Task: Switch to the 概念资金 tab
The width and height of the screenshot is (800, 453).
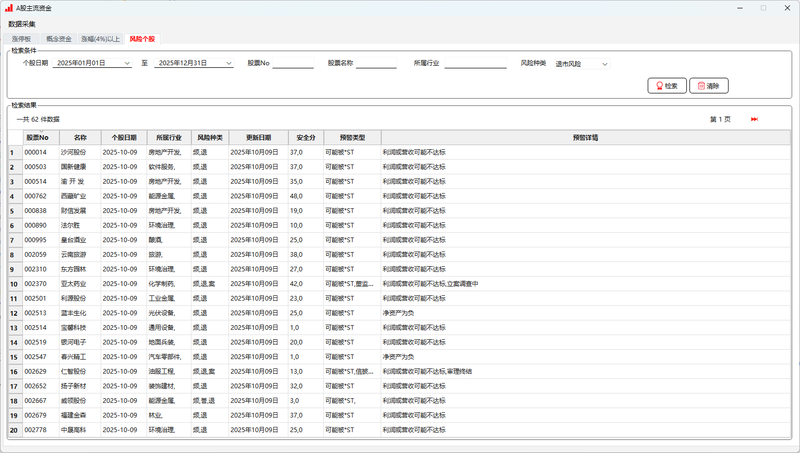Action: coord(59,39)
